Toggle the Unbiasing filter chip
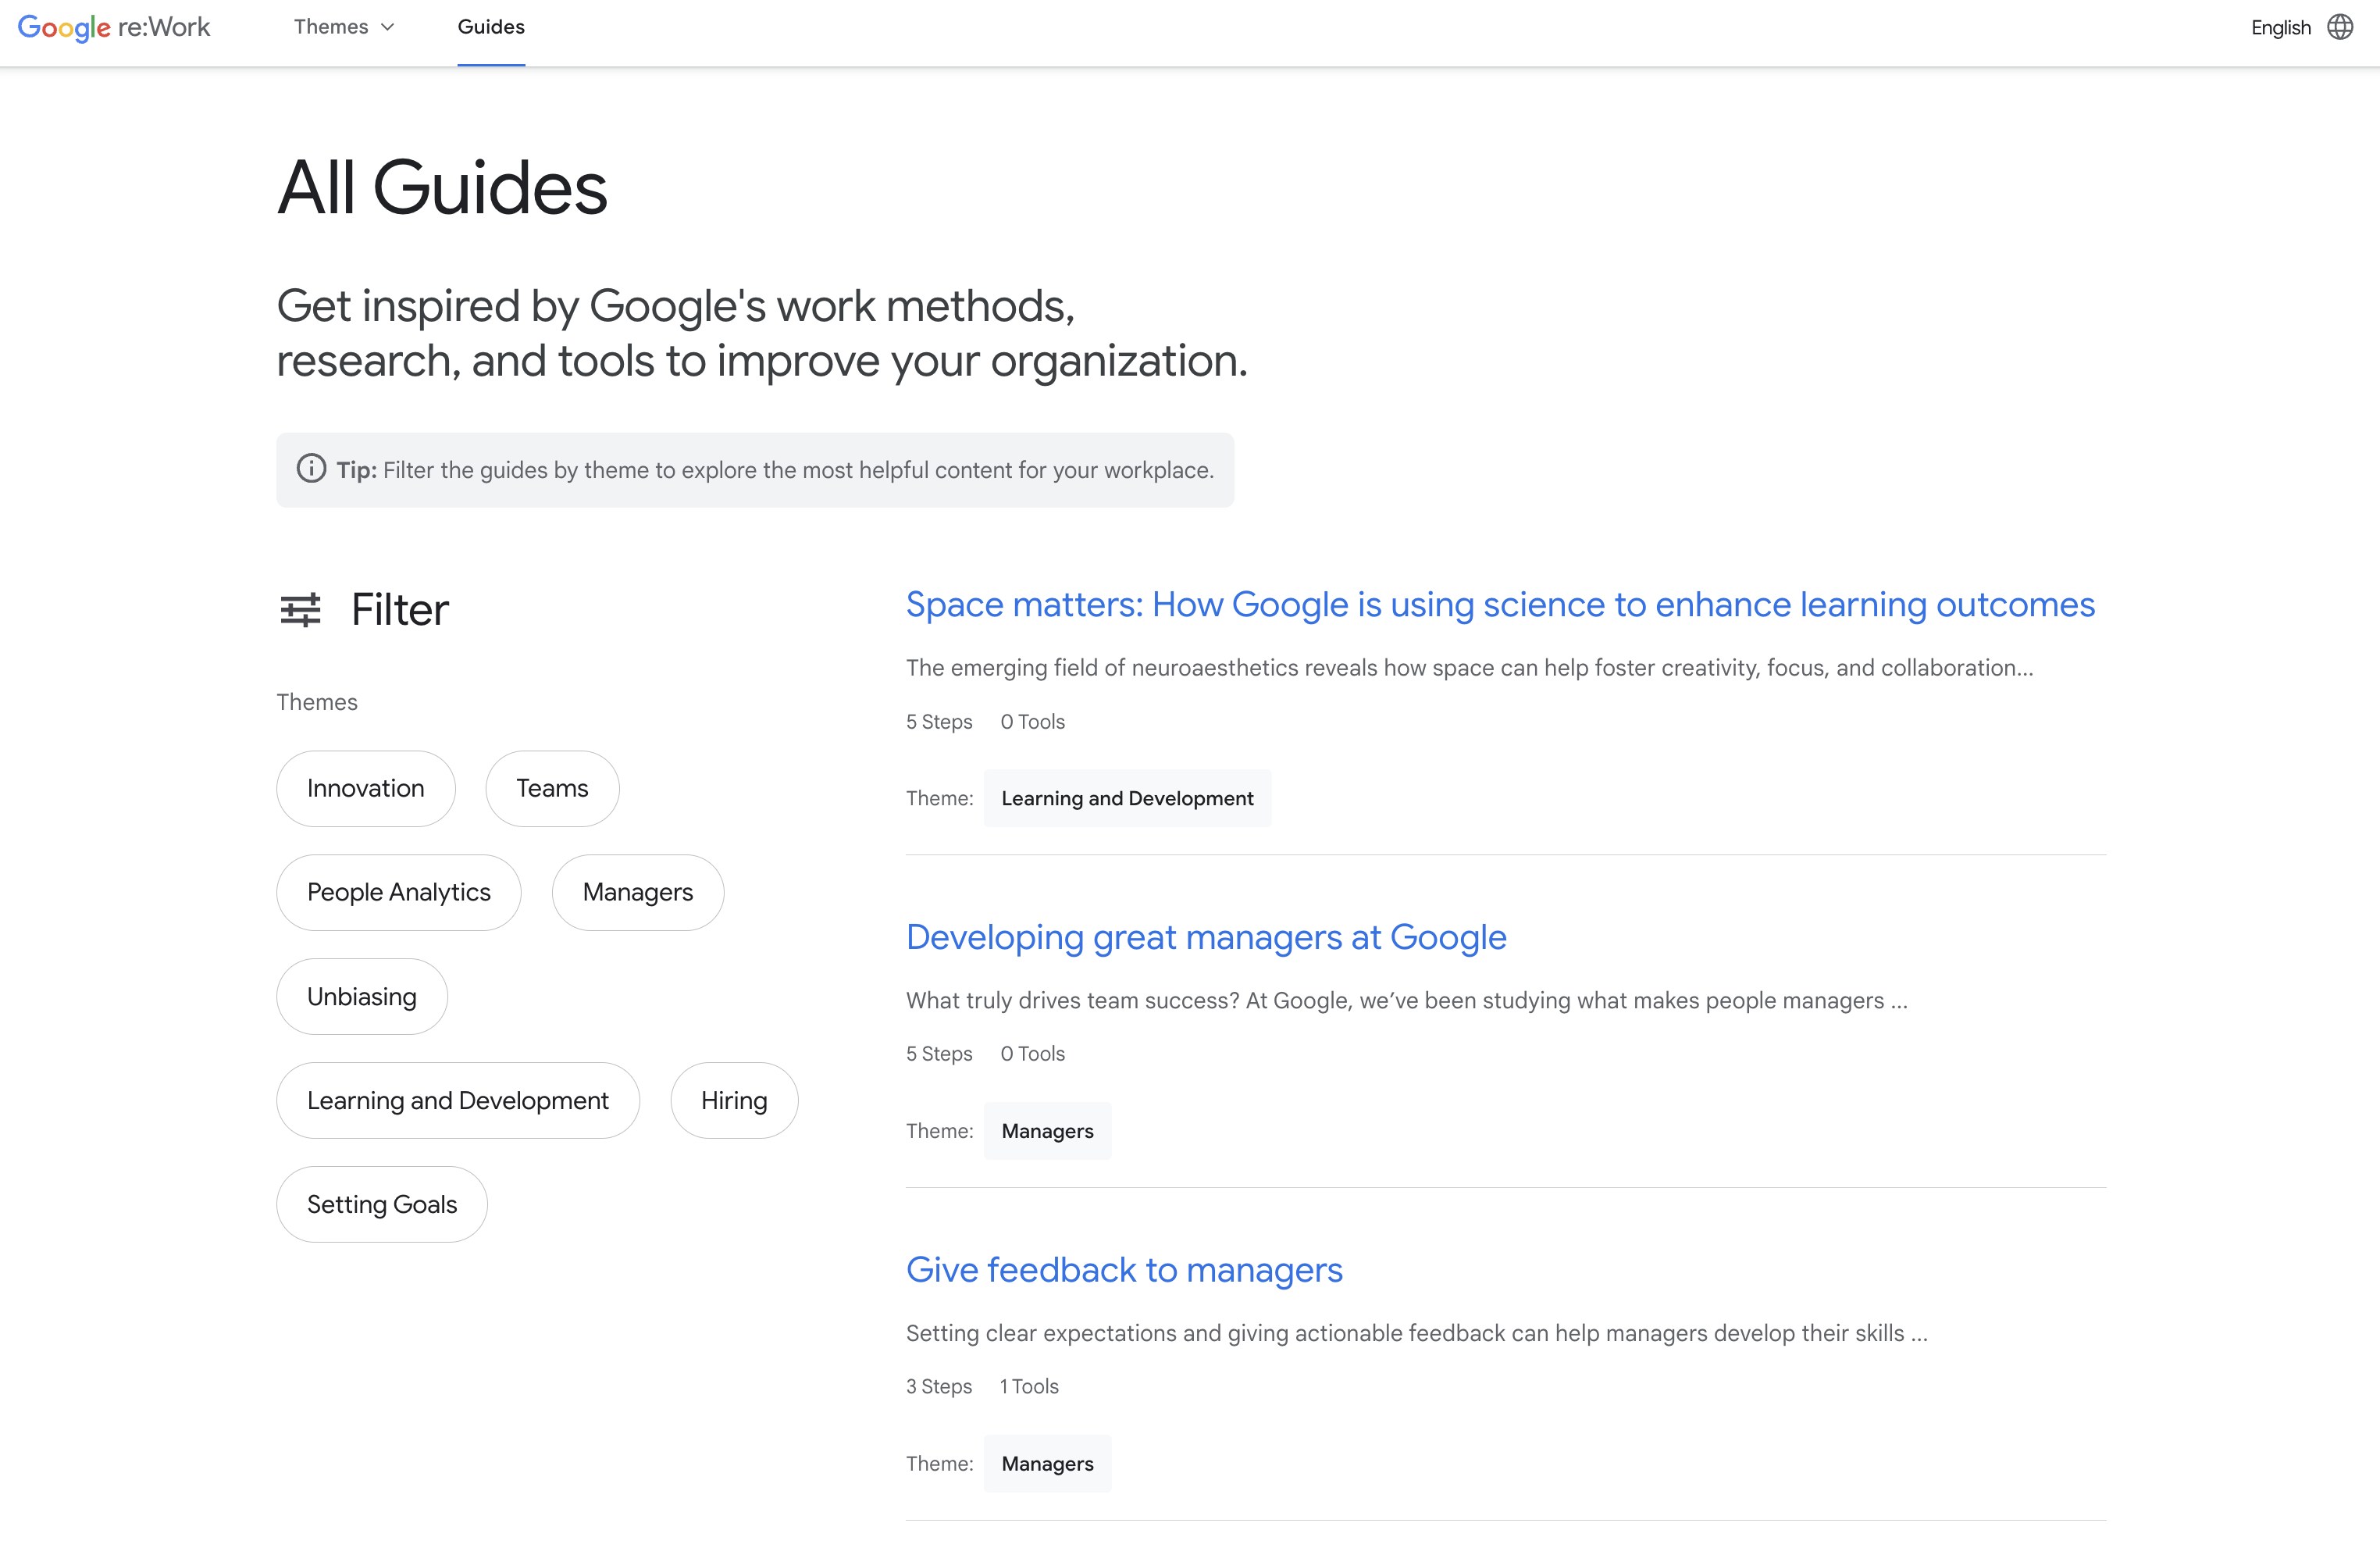The height and width of the screenshot is (1548, 2380). (362, 997)
